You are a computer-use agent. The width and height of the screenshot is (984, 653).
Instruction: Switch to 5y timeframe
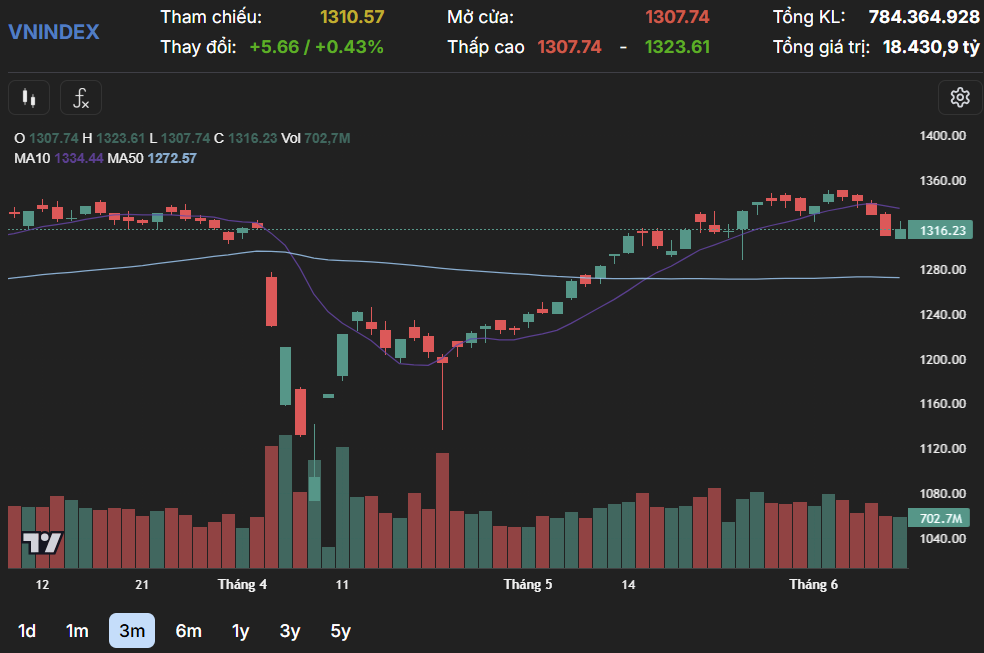point(341,631)
